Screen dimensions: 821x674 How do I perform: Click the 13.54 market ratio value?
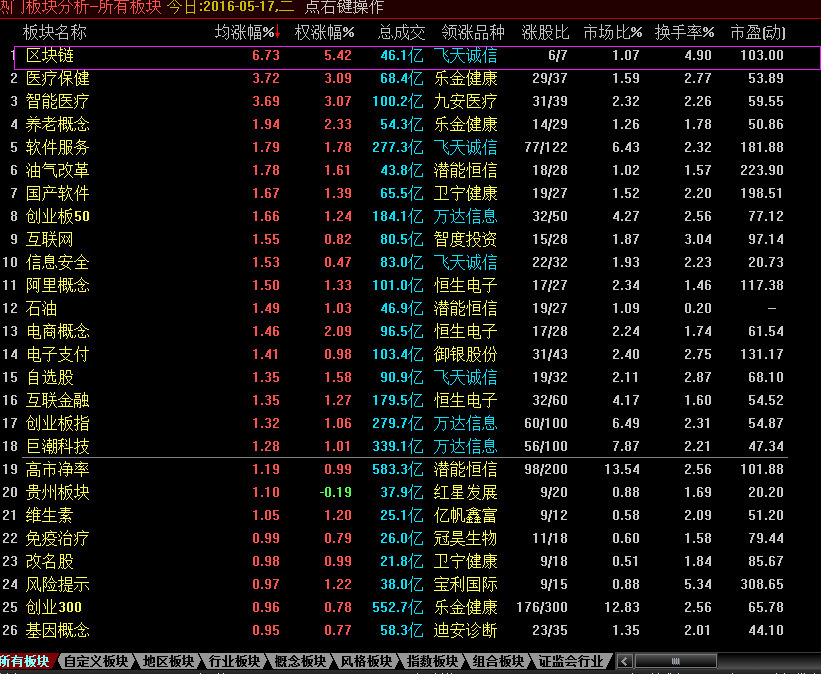pos(622,469)
